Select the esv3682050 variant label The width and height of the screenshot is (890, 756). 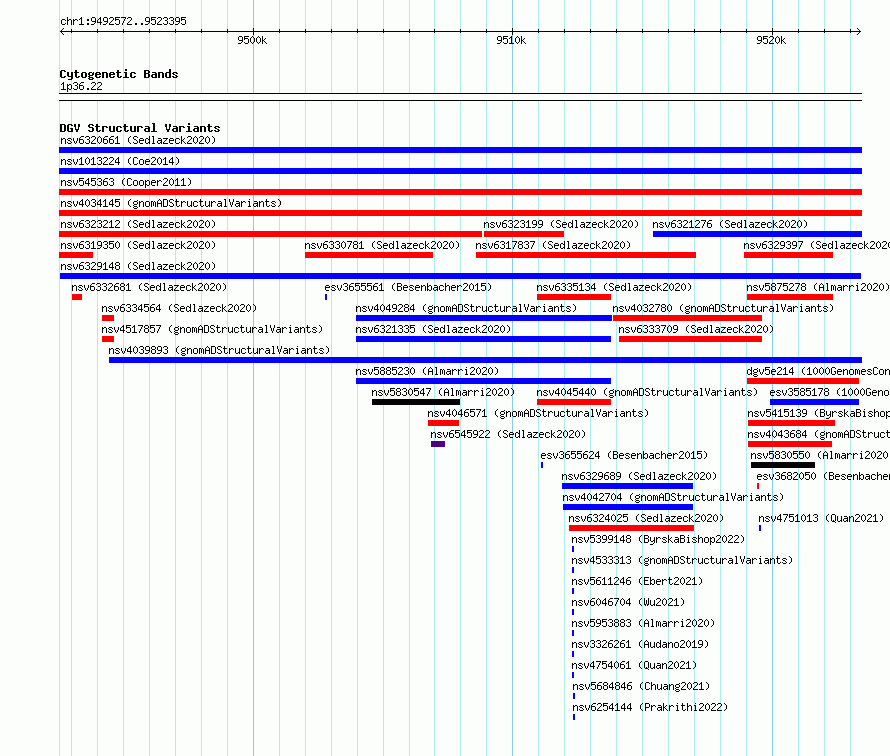[x=822, y=476]
